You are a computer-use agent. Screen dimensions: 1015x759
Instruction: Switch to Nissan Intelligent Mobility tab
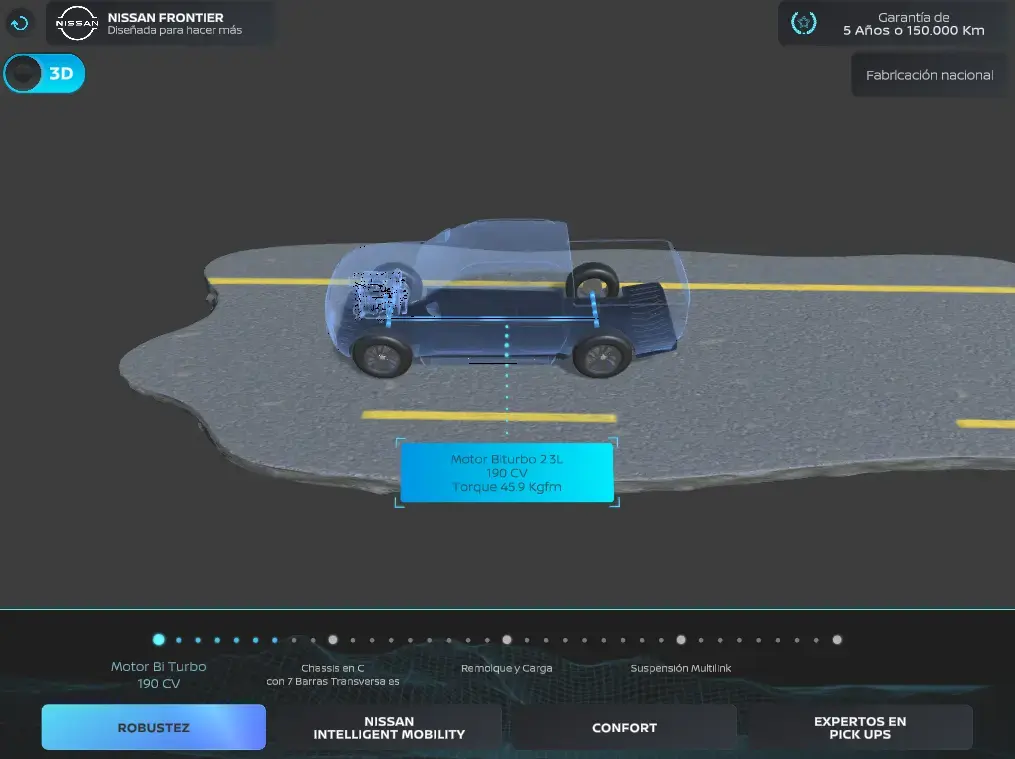tap(389, 727)
